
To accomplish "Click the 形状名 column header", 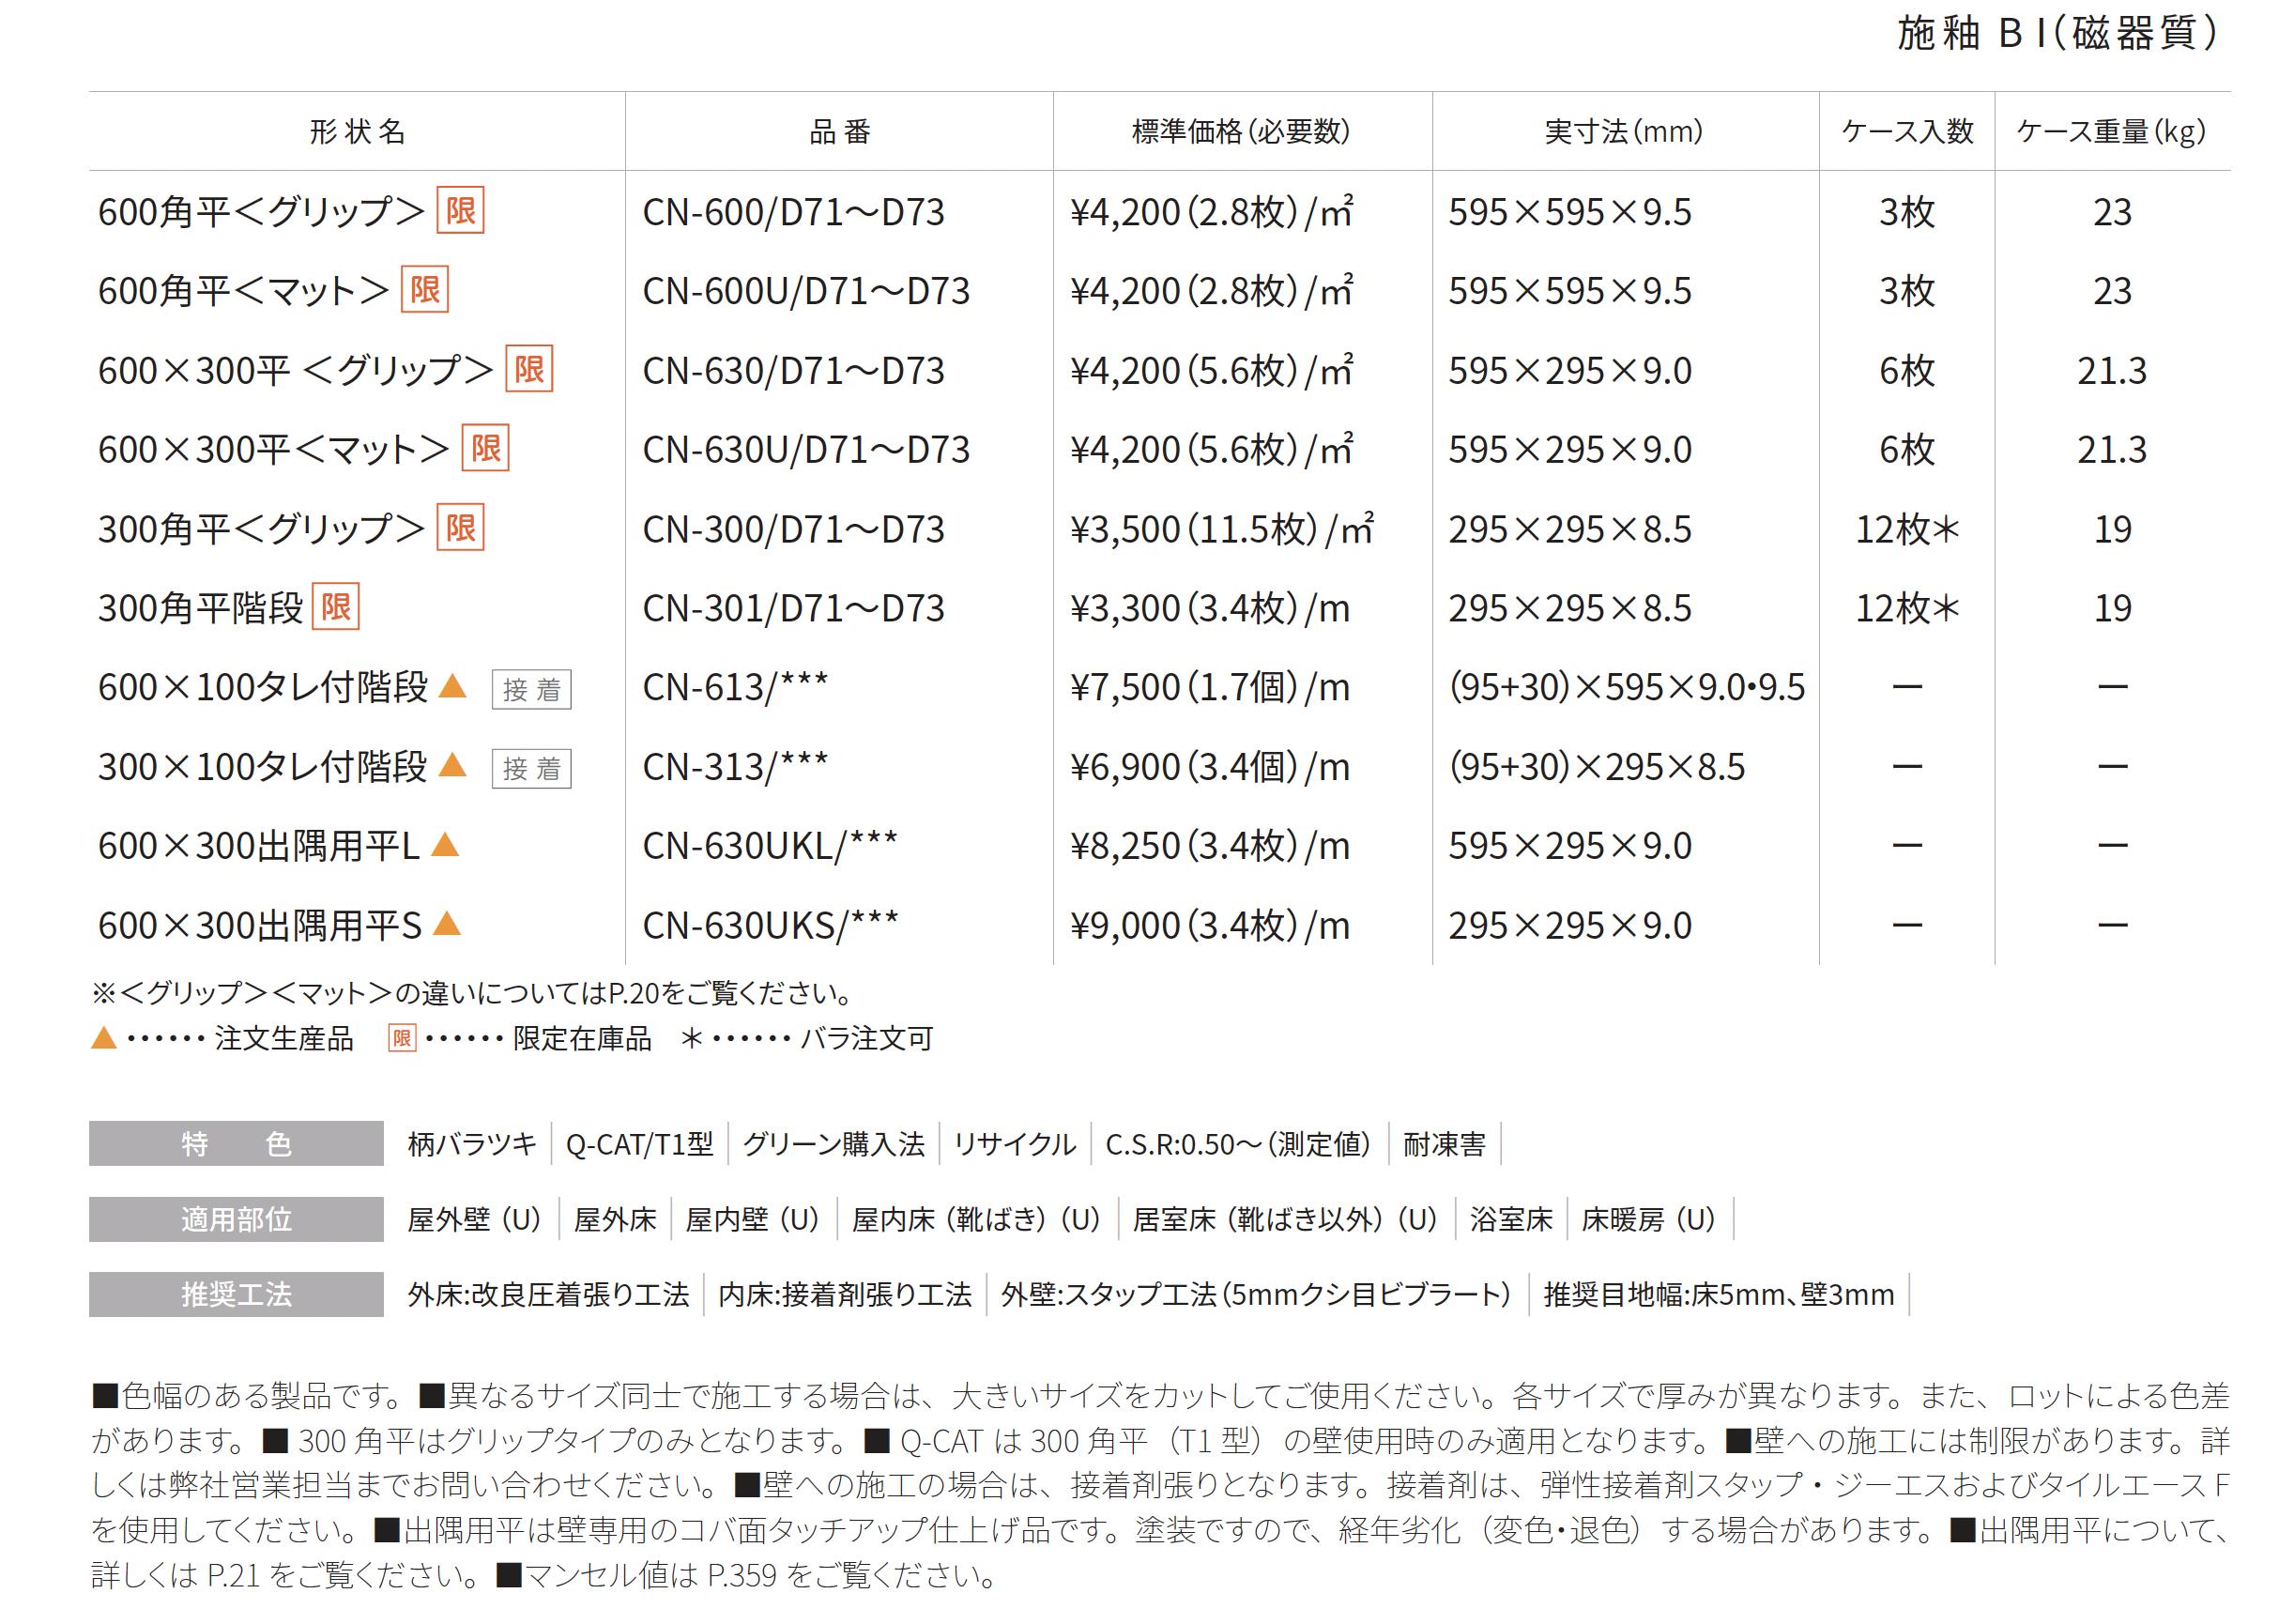I will point(357,132).
